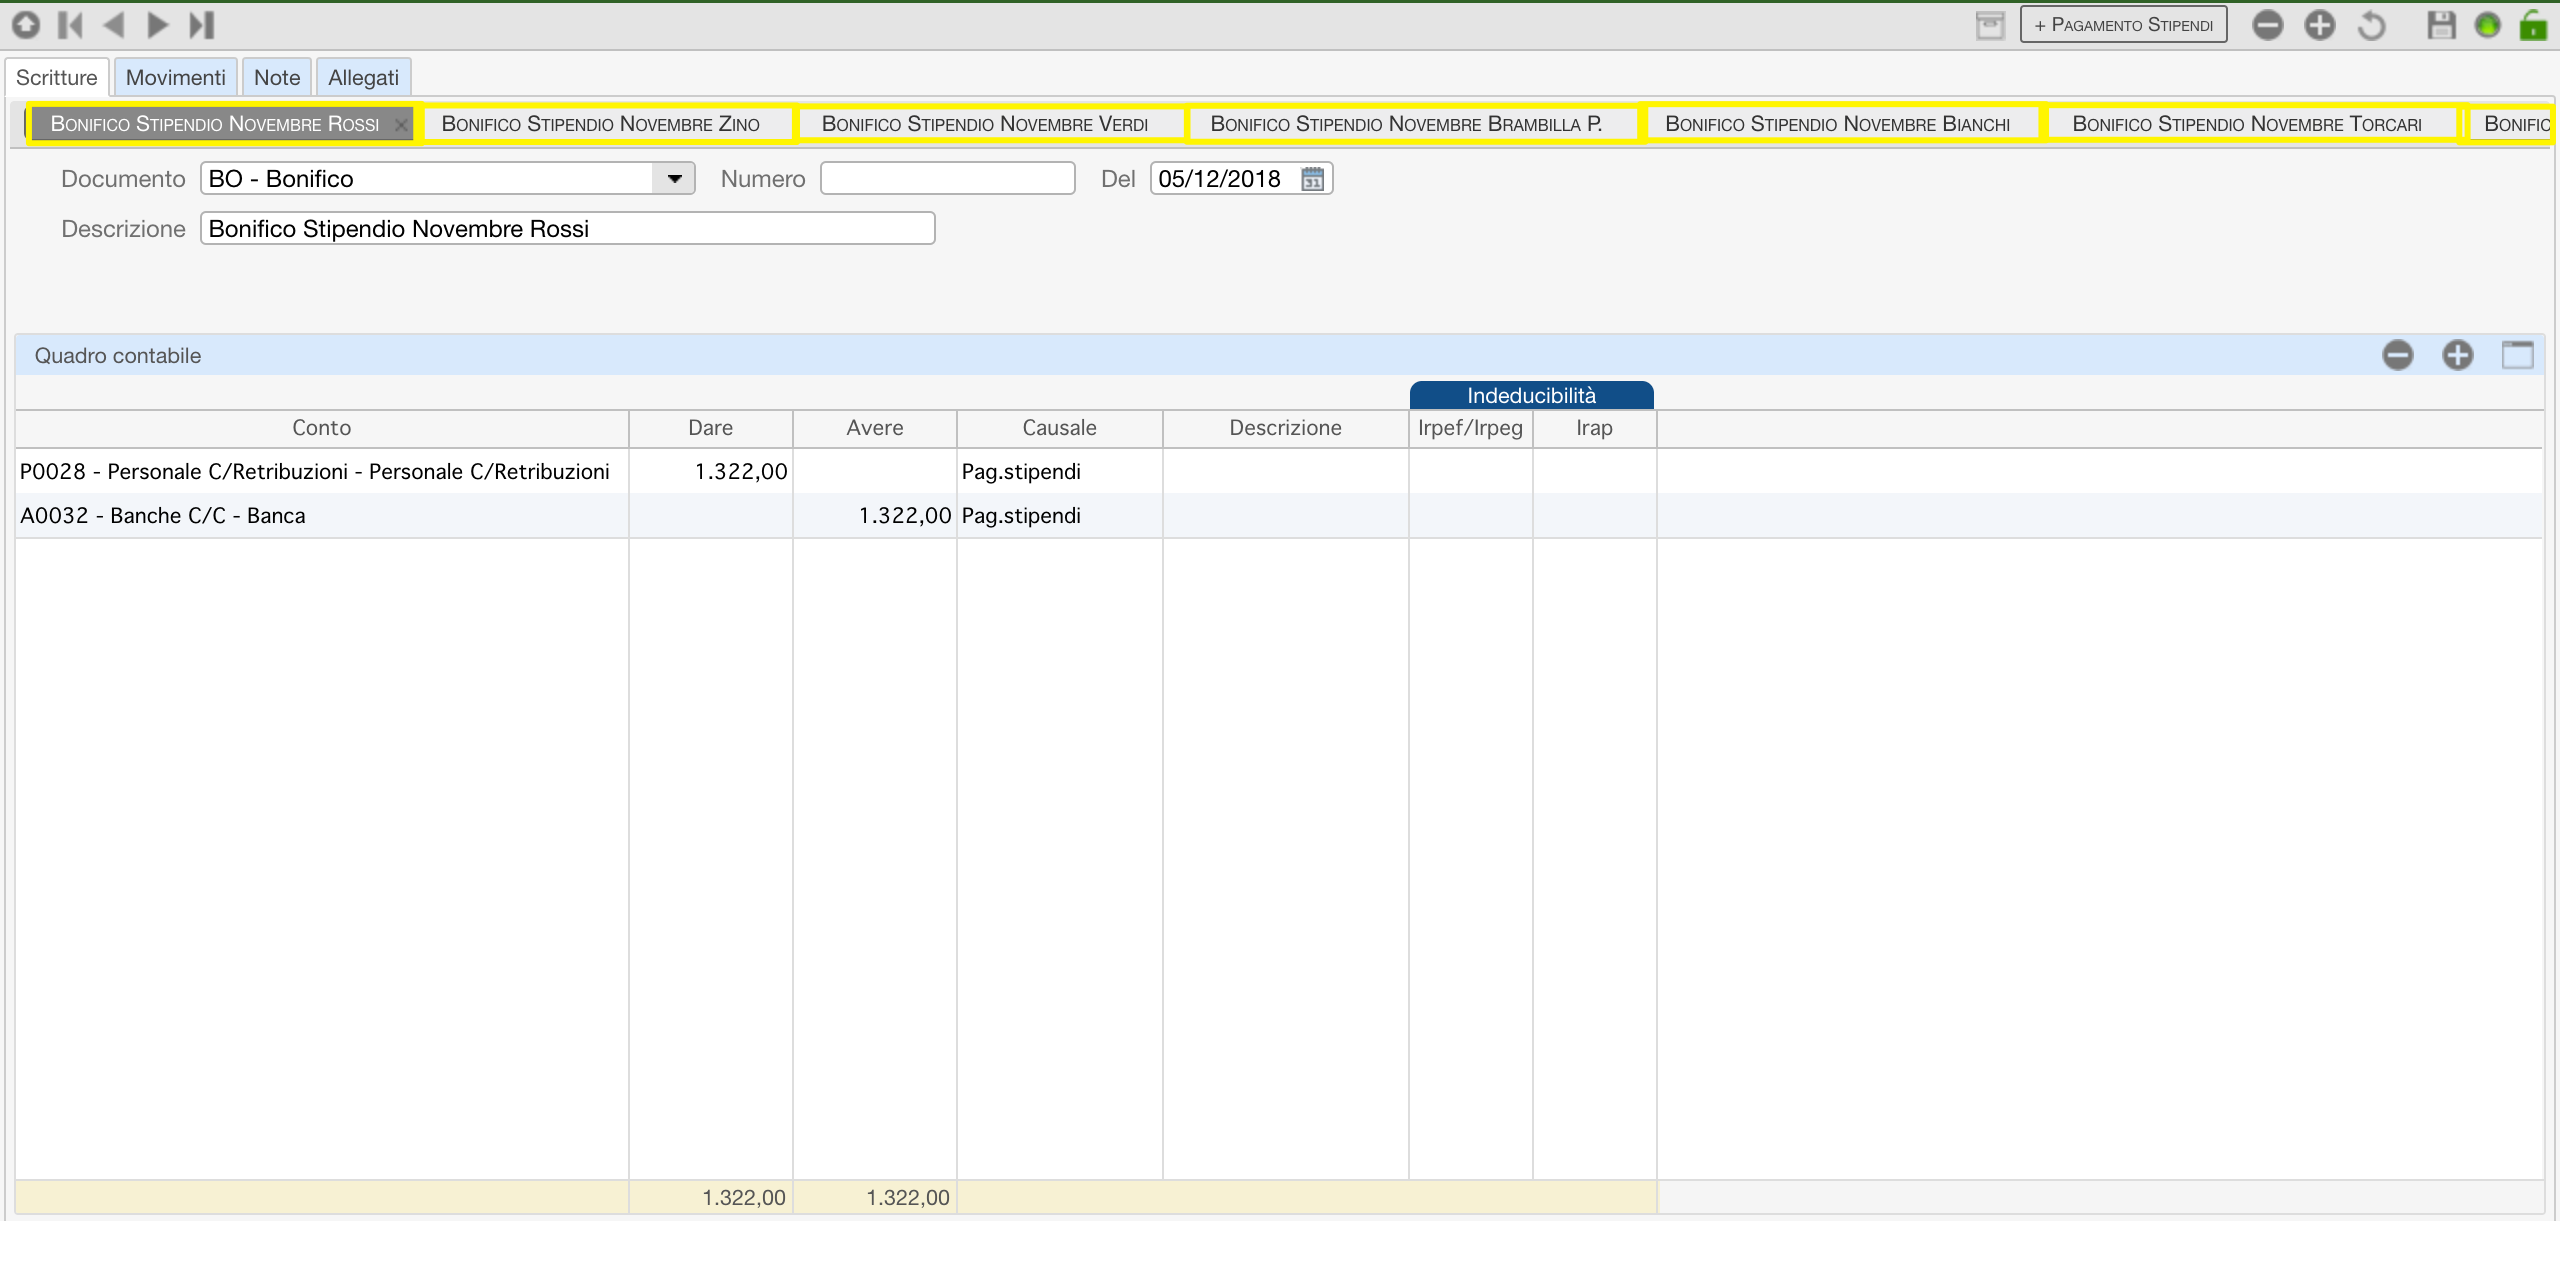The image size is (2560, 1262).
Task: Click Pag.stipendi causale in P0028 row
Action: pyautogui.click(x=1021, y=471)
